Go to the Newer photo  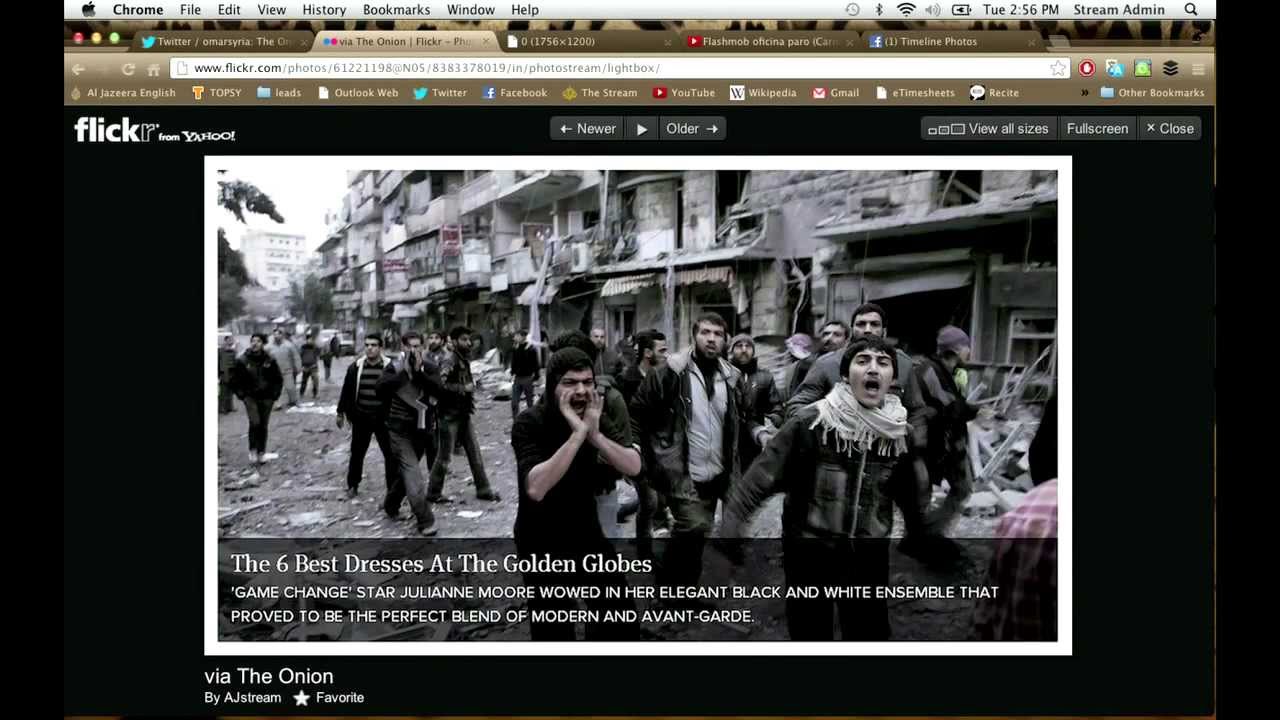tap(588, 128)
